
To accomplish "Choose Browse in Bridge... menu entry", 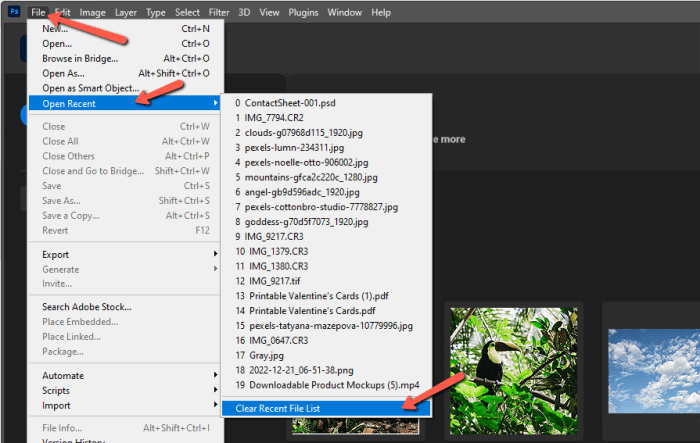I will pyautogui.click(x=79, y=58).
